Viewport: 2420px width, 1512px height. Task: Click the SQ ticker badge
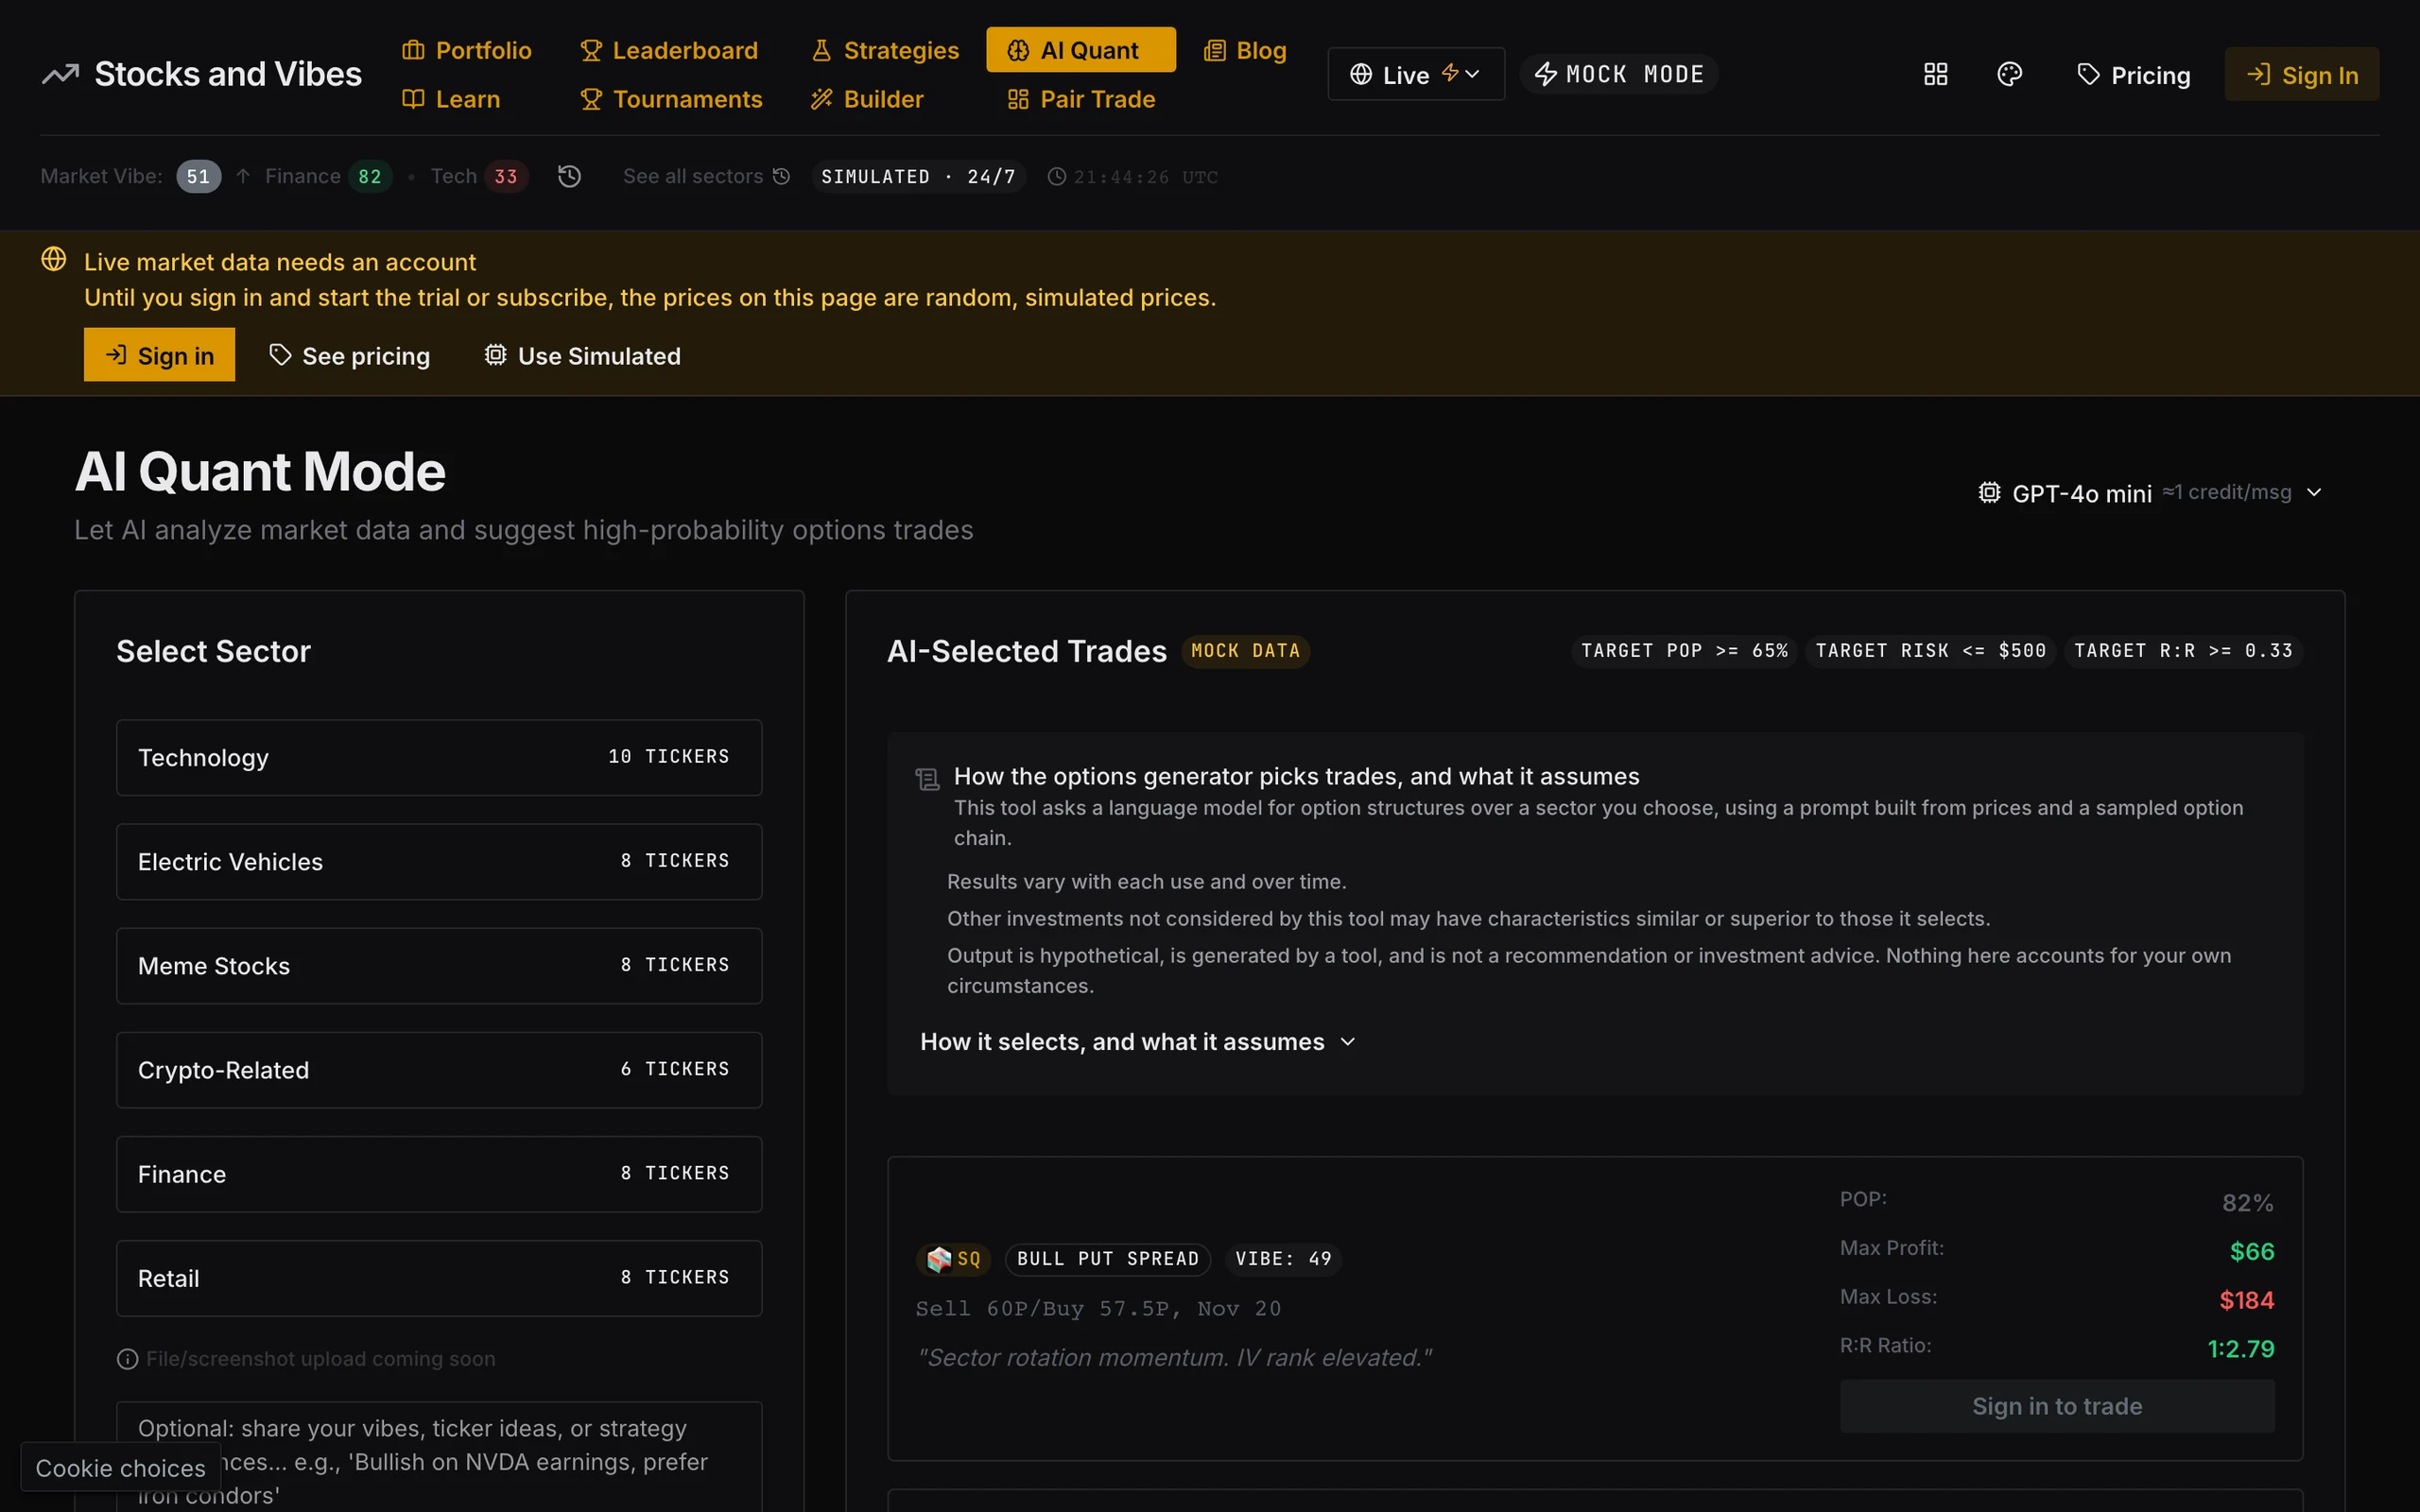pos(953,1259)
